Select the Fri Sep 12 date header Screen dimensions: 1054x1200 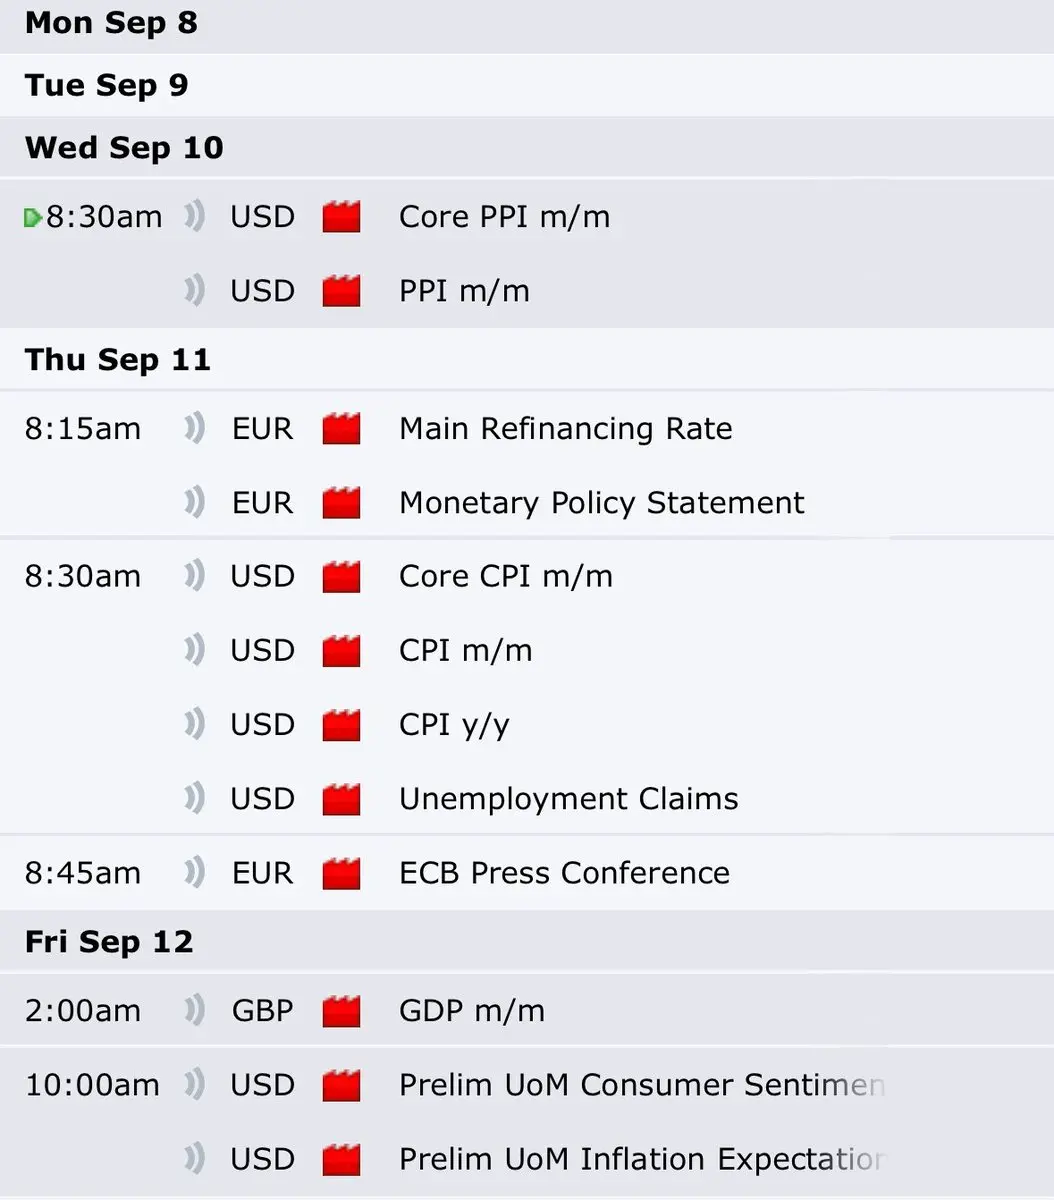(527, 942)
